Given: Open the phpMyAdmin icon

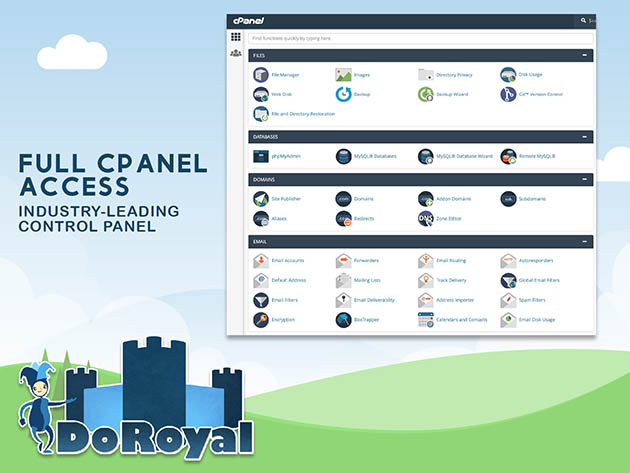Looking at the screenshot, I should point(261,156).
